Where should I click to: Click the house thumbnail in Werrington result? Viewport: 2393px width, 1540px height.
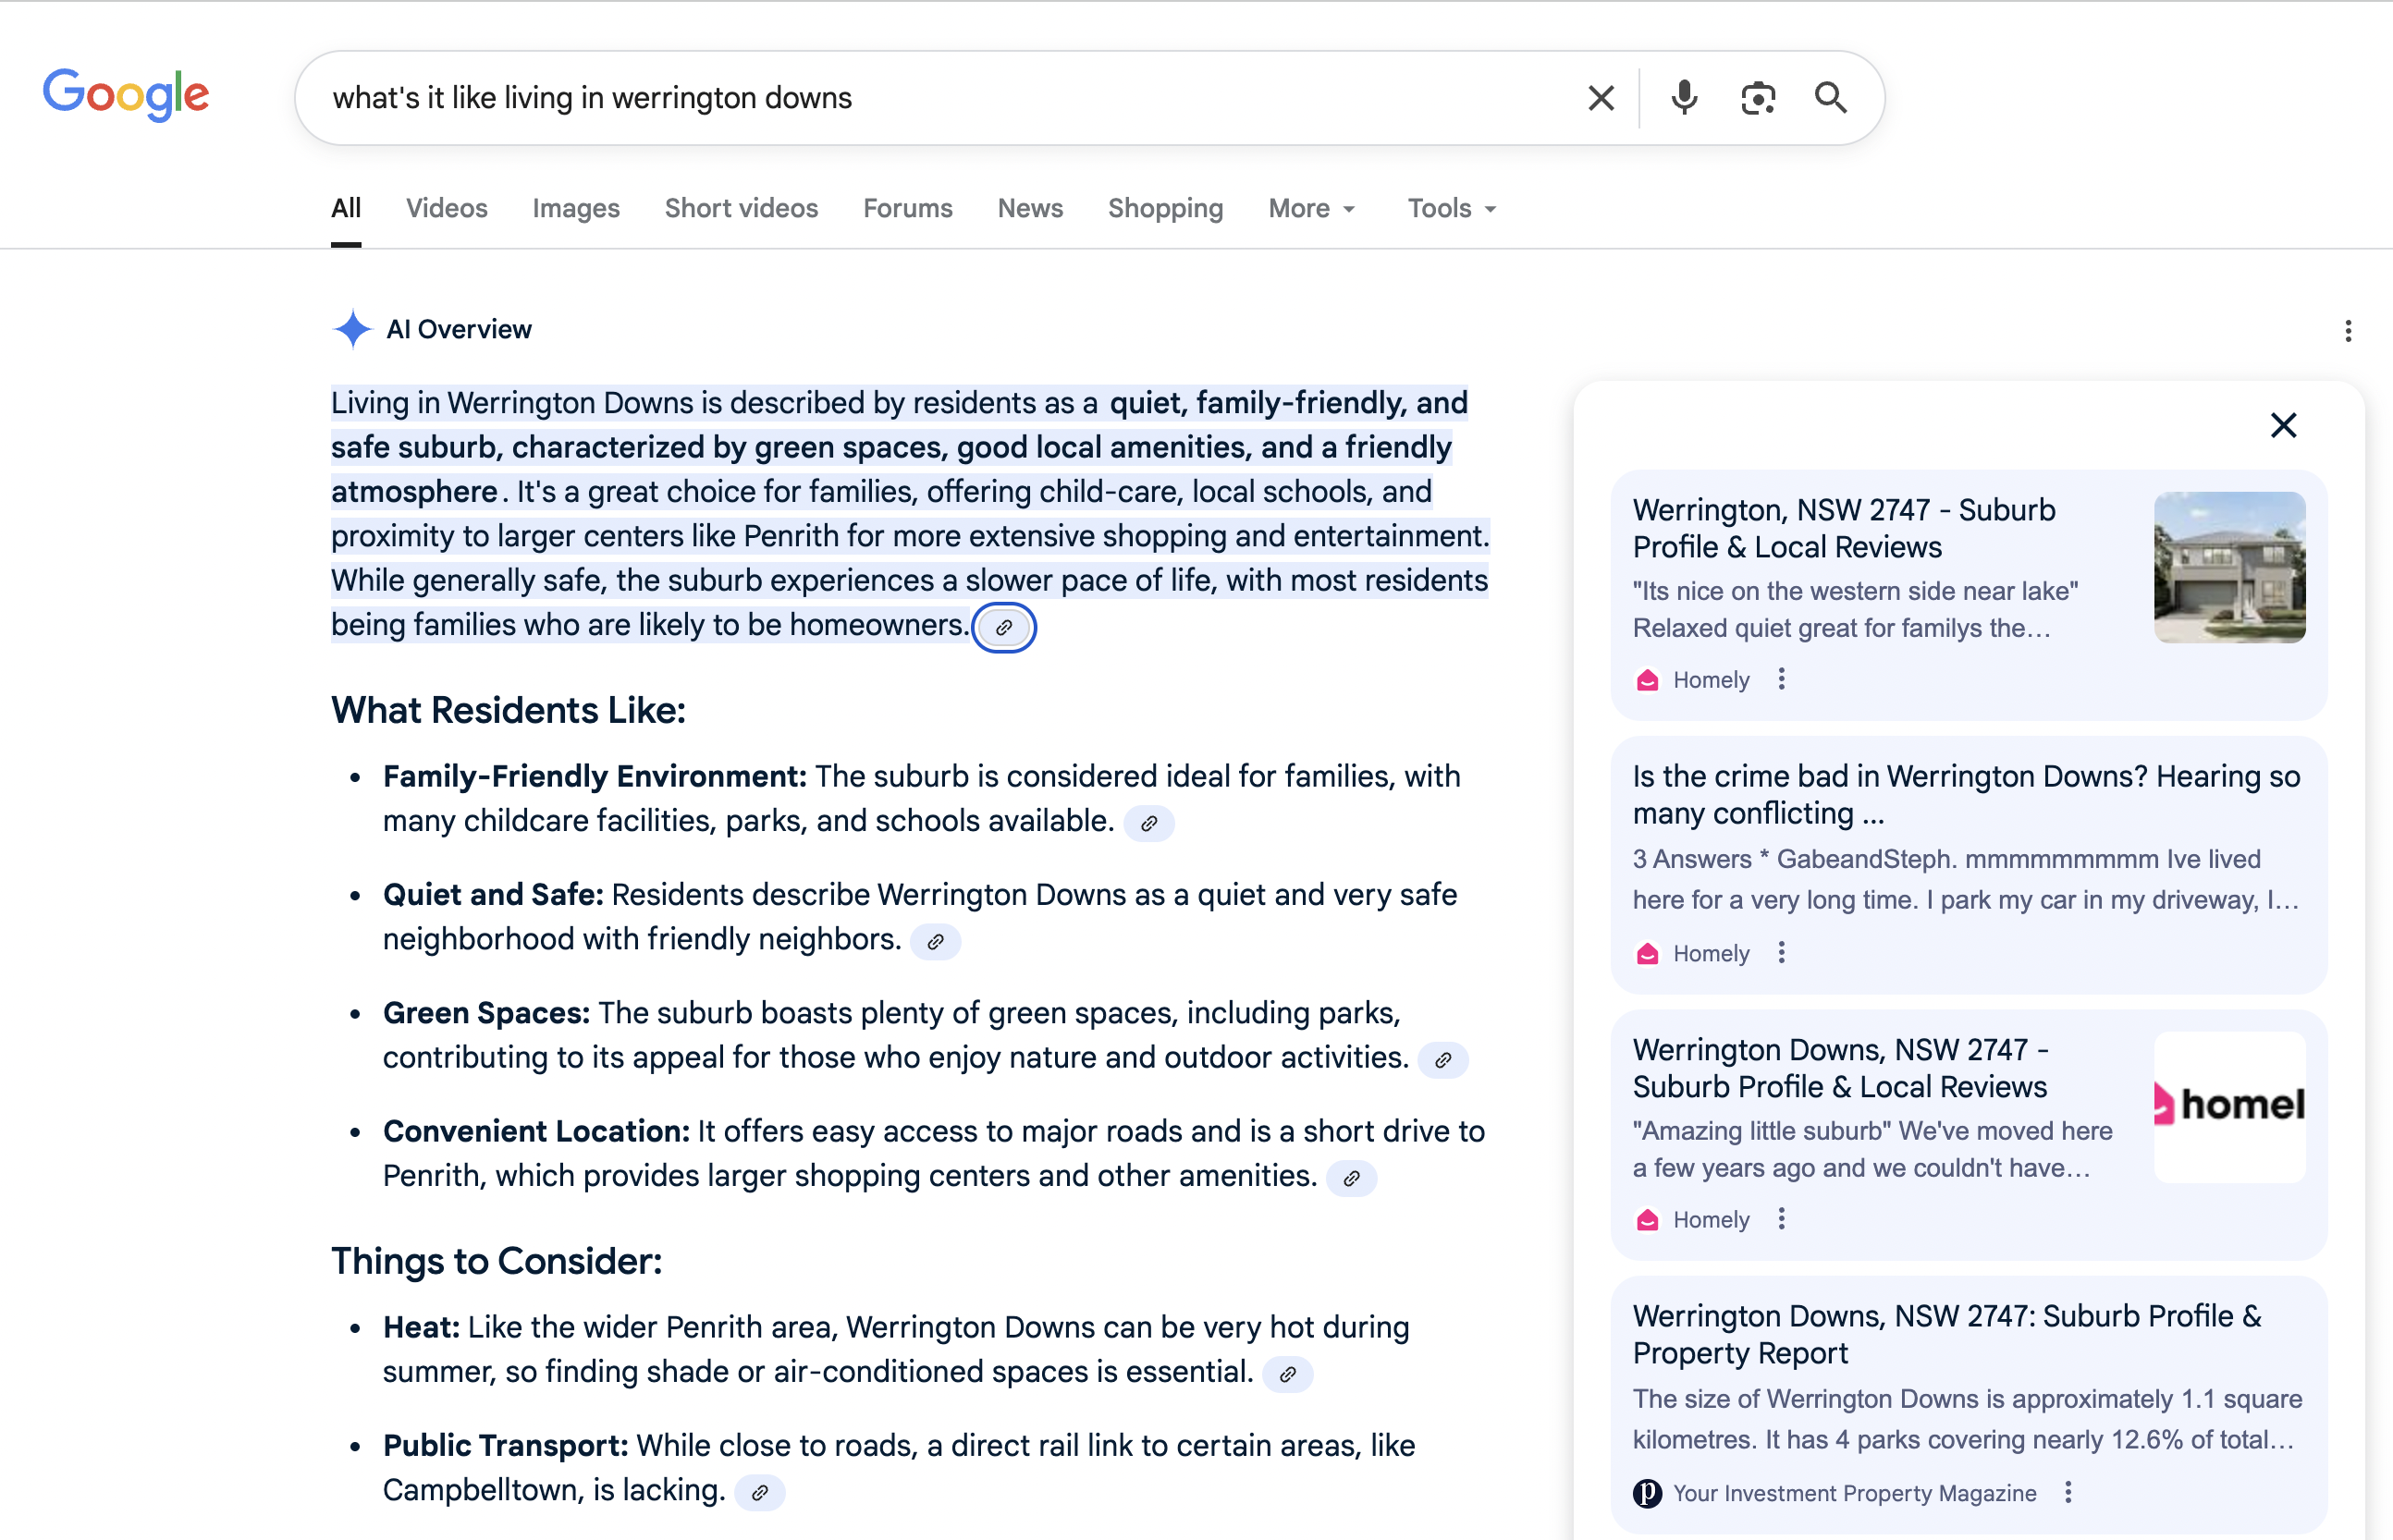(x=2229, y=567)
